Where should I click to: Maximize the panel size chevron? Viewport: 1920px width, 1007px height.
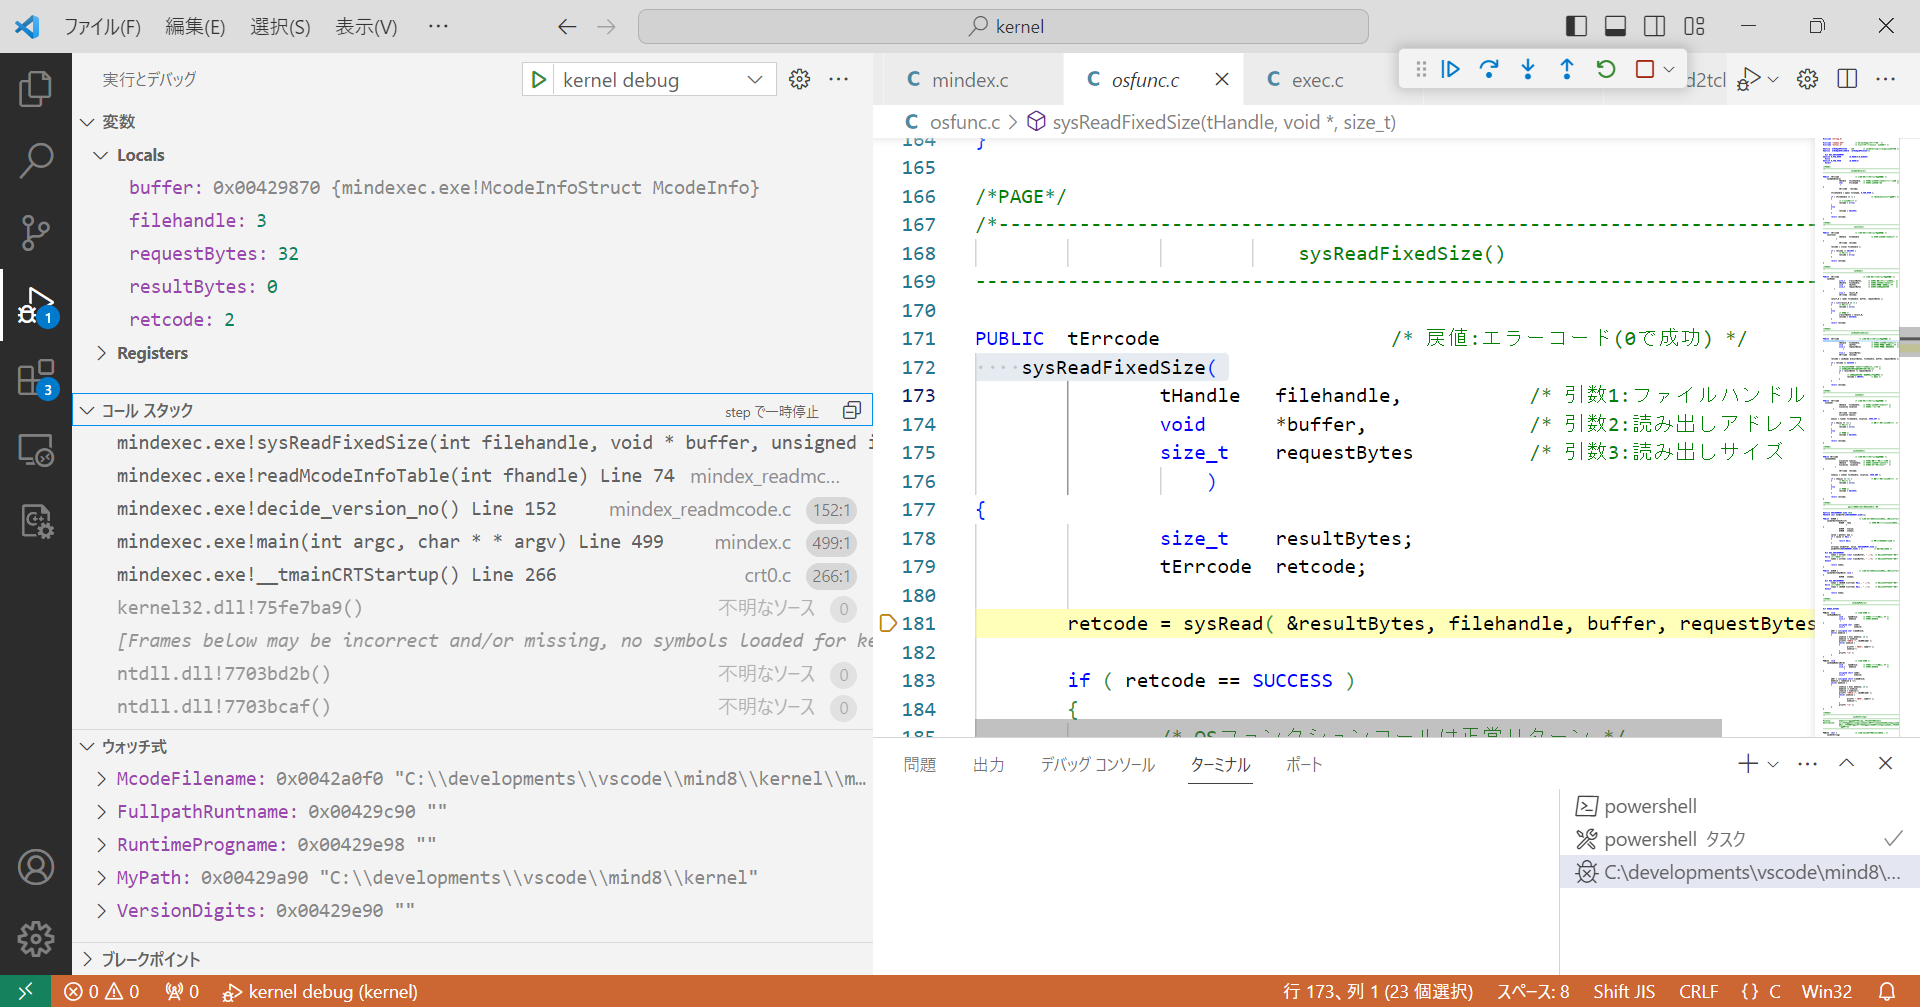(1846, 764)
